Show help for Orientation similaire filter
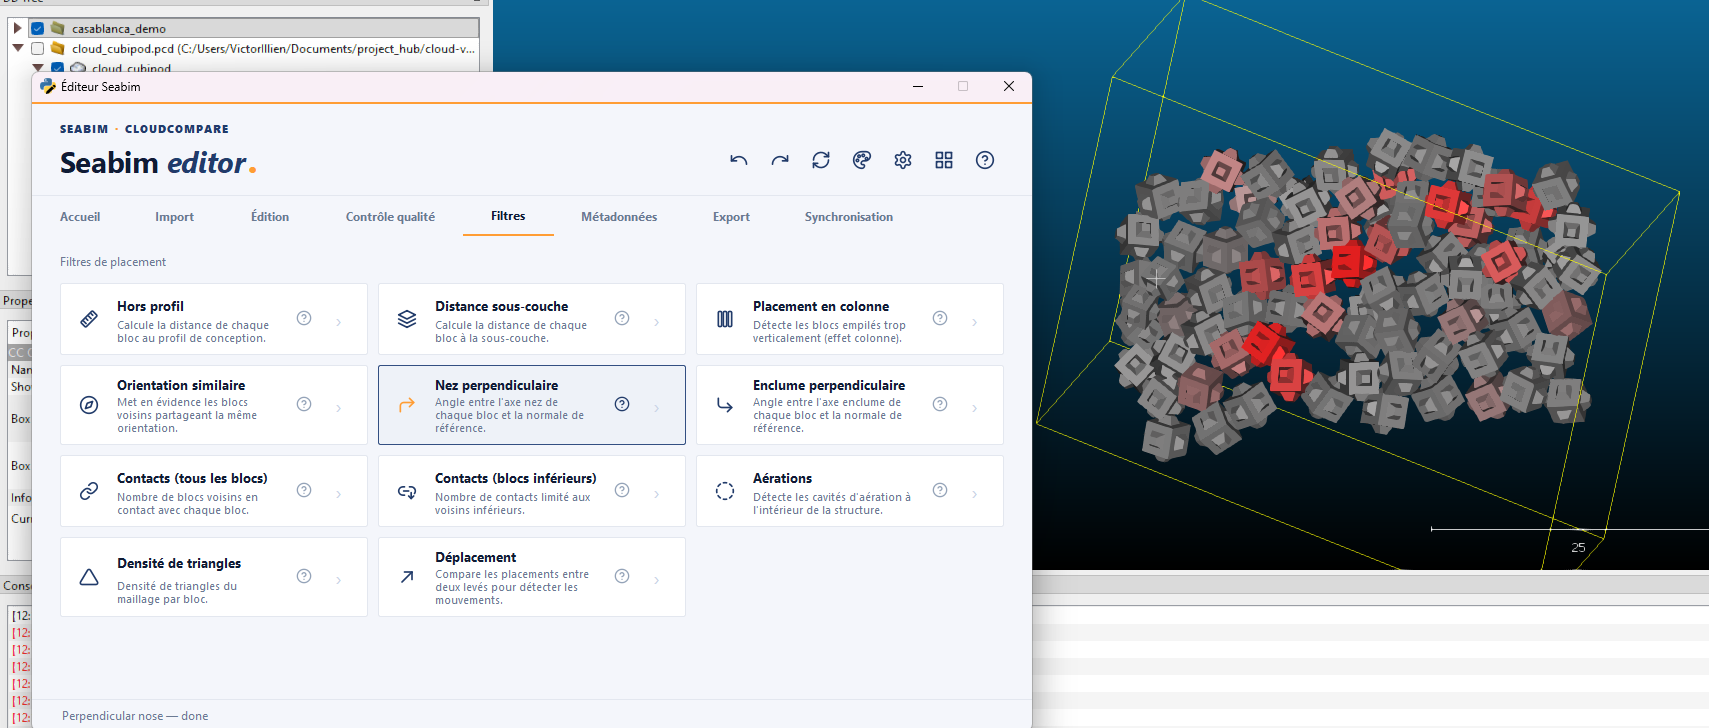Screen dimensions: 1709x728 304,404
